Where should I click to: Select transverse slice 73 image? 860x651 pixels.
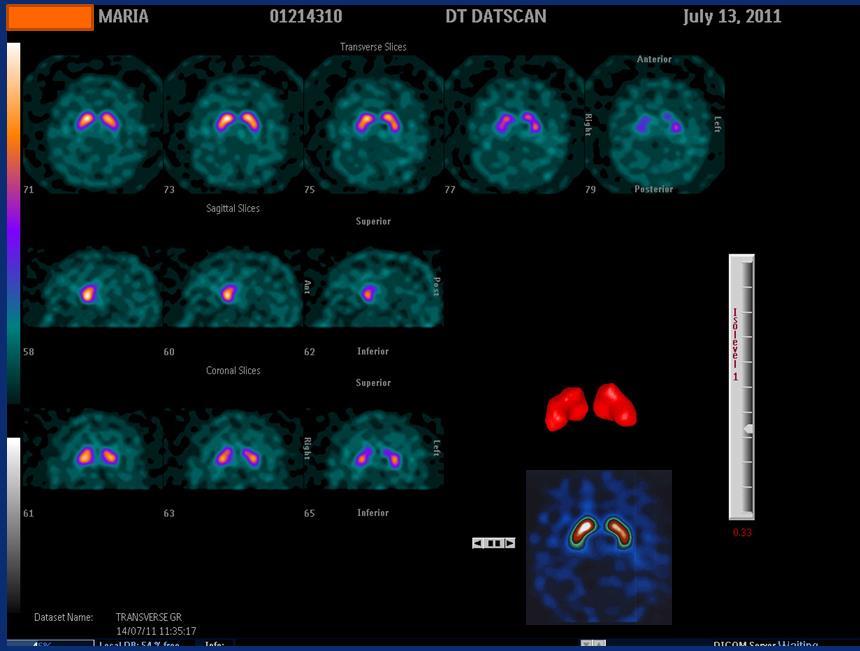pyautogui.click(x=233, y=124)
